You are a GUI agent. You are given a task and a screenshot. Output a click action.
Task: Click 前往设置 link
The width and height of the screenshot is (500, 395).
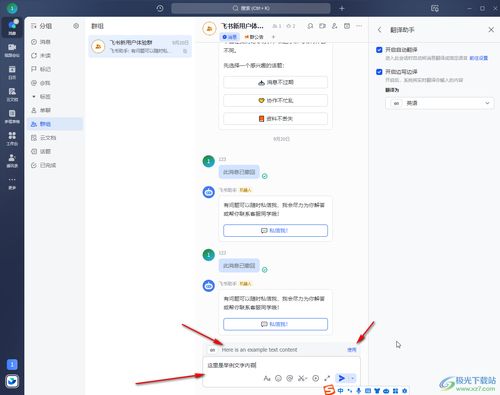[x=479, y=58]
